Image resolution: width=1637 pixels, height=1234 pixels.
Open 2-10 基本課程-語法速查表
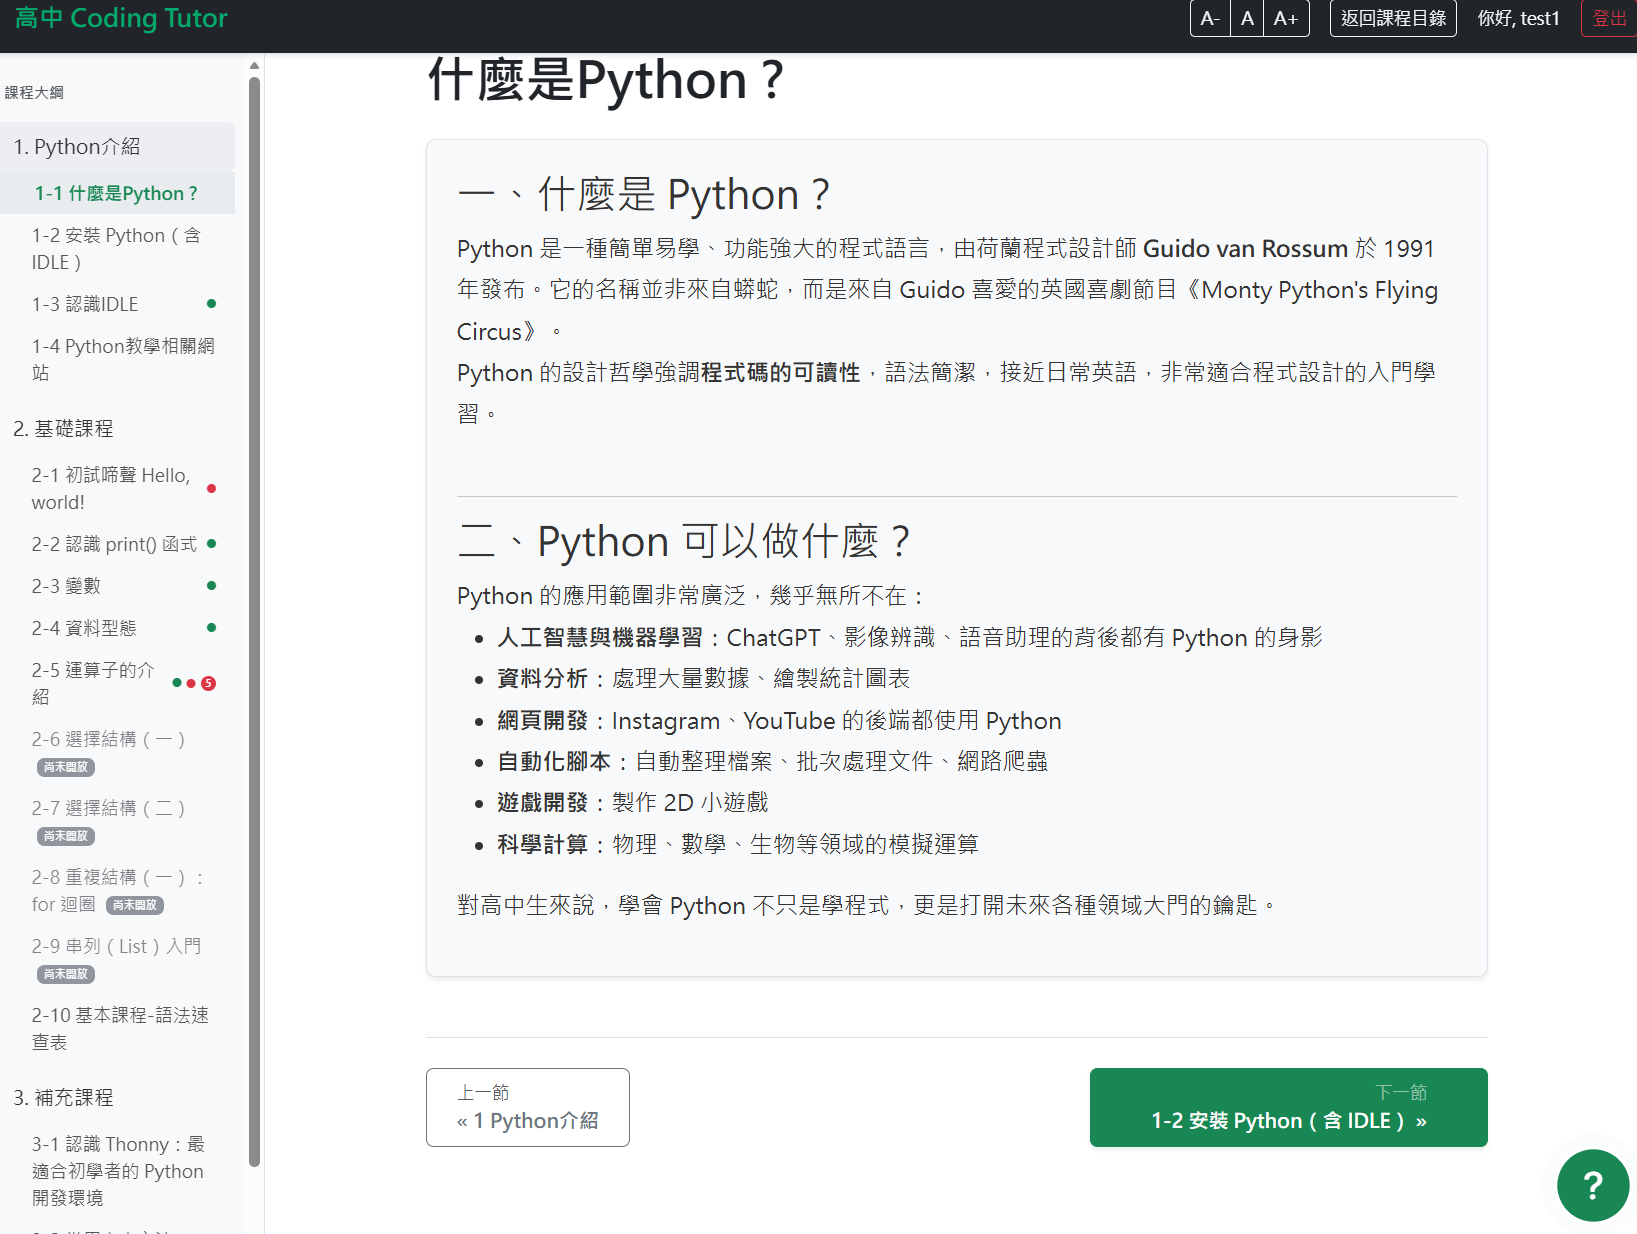coord(120,1028)
